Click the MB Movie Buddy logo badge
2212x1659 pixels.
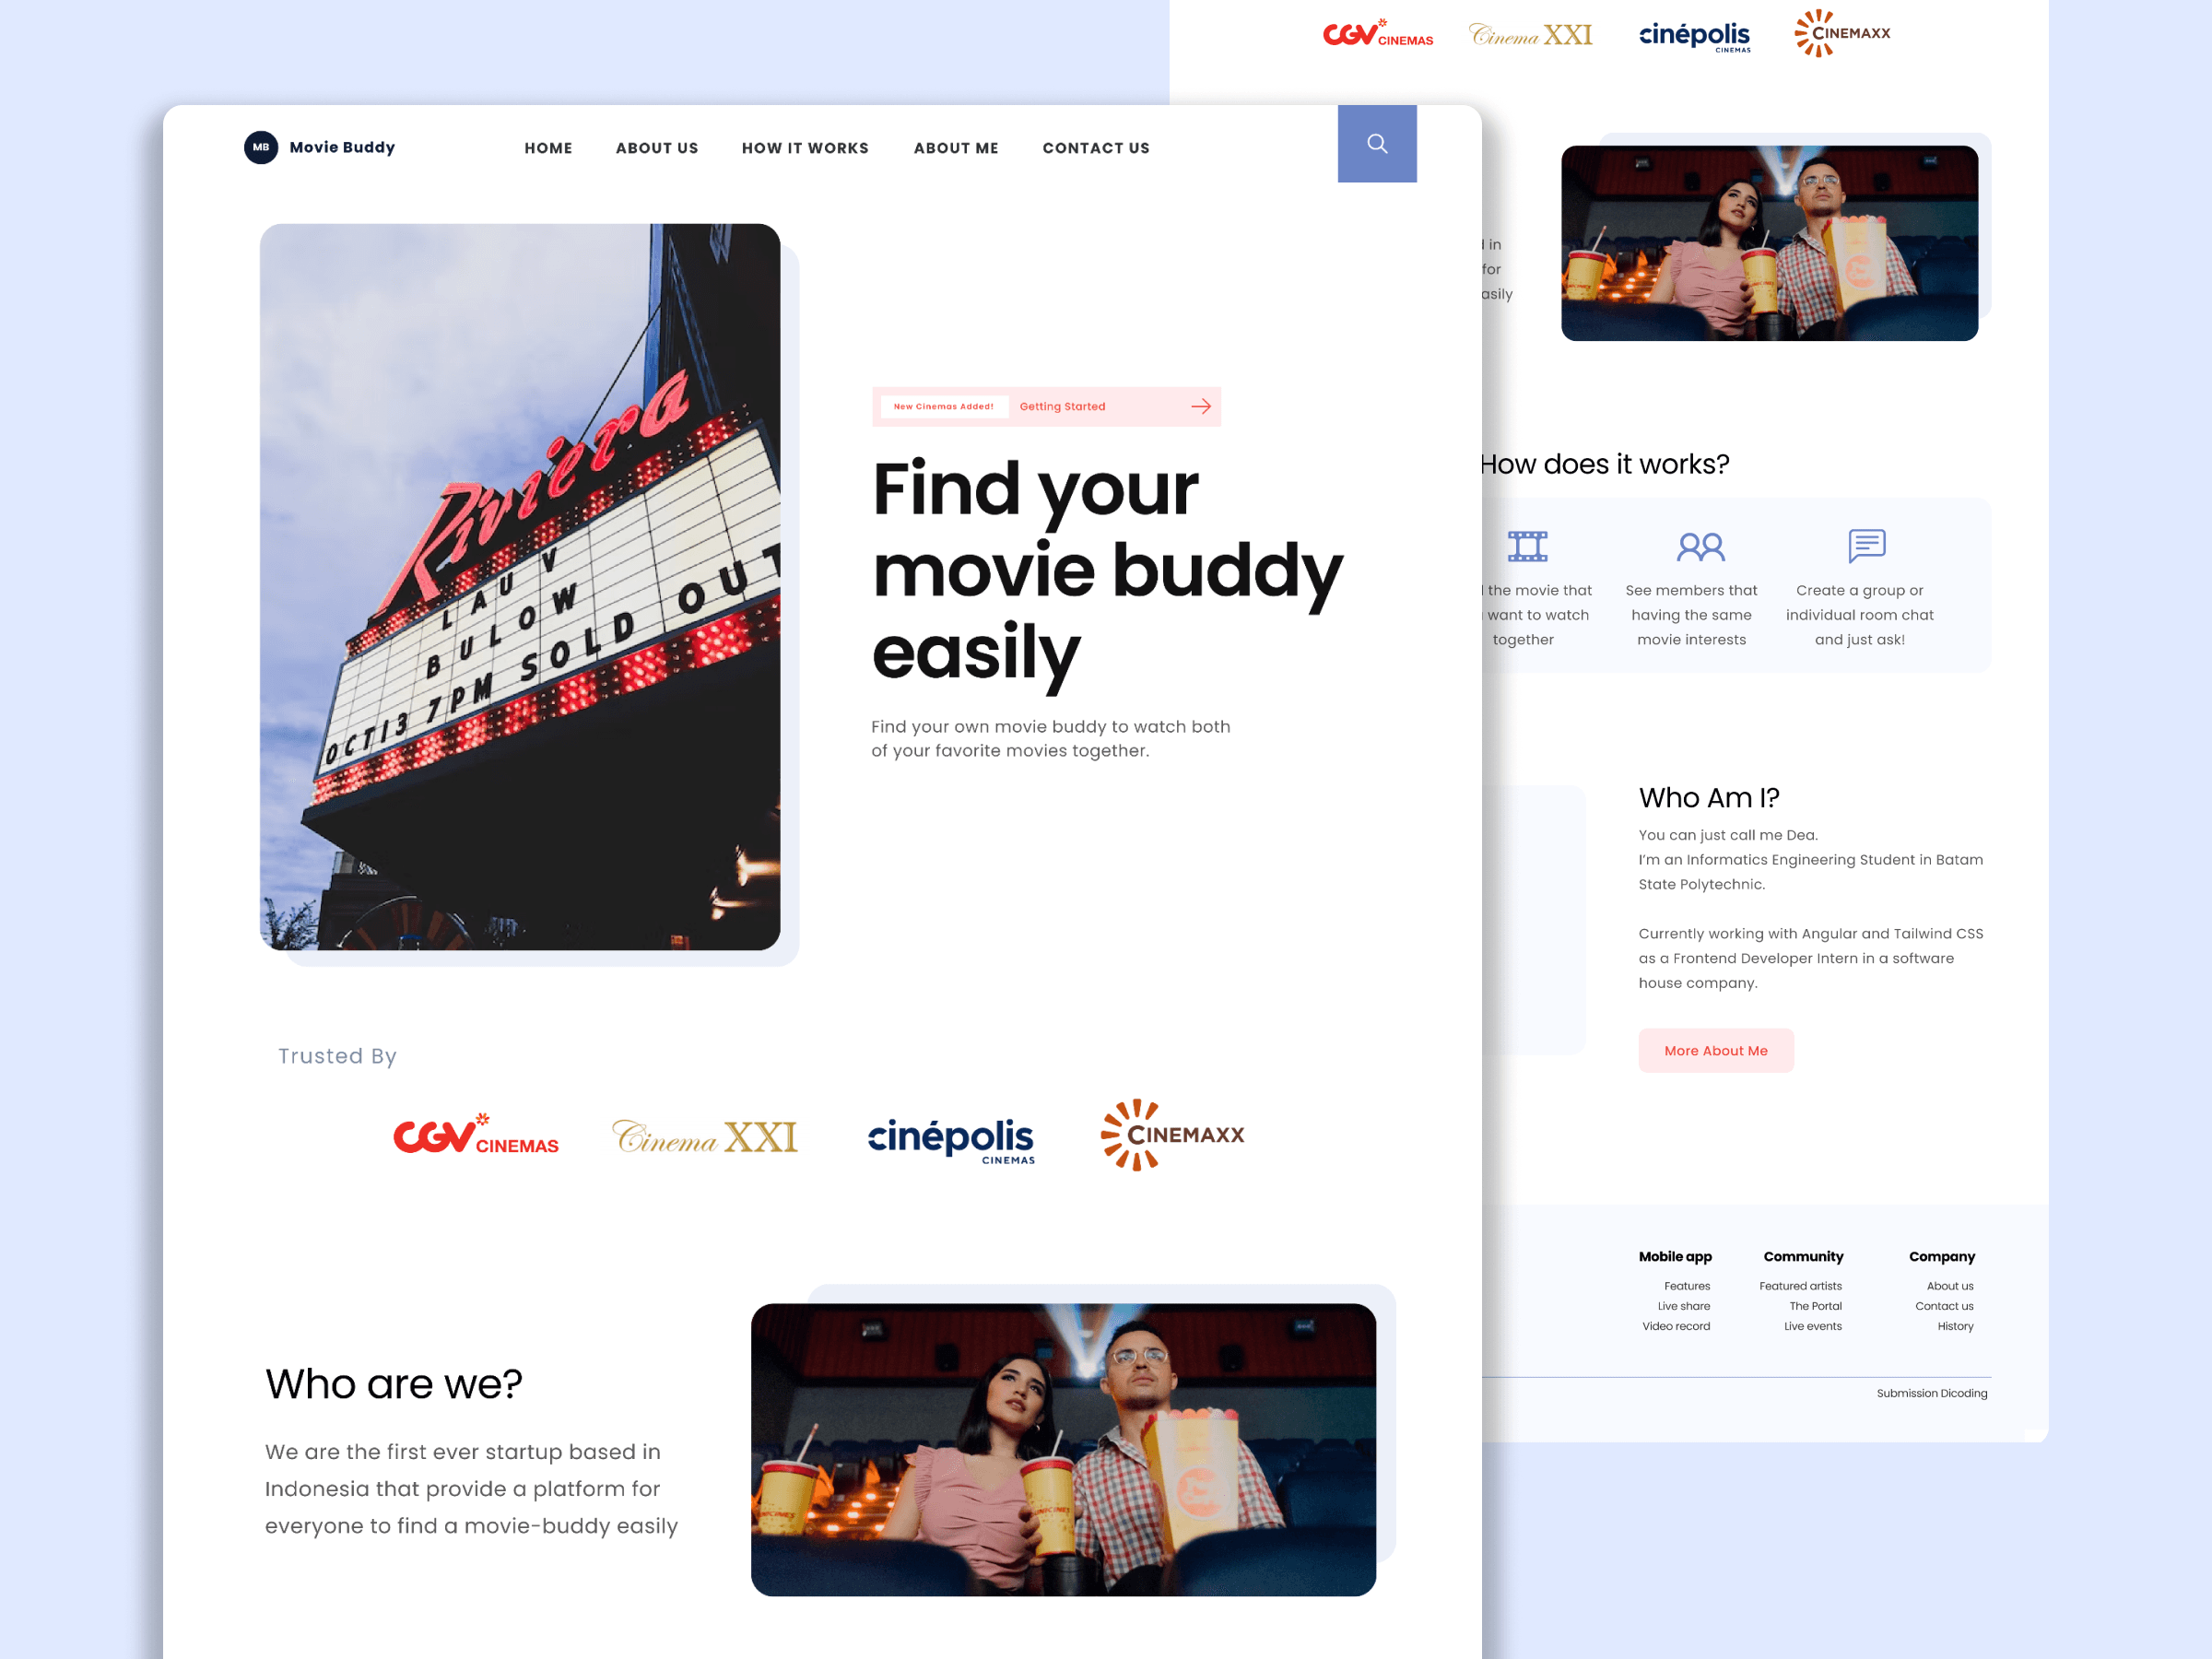[x=260, y=147]
